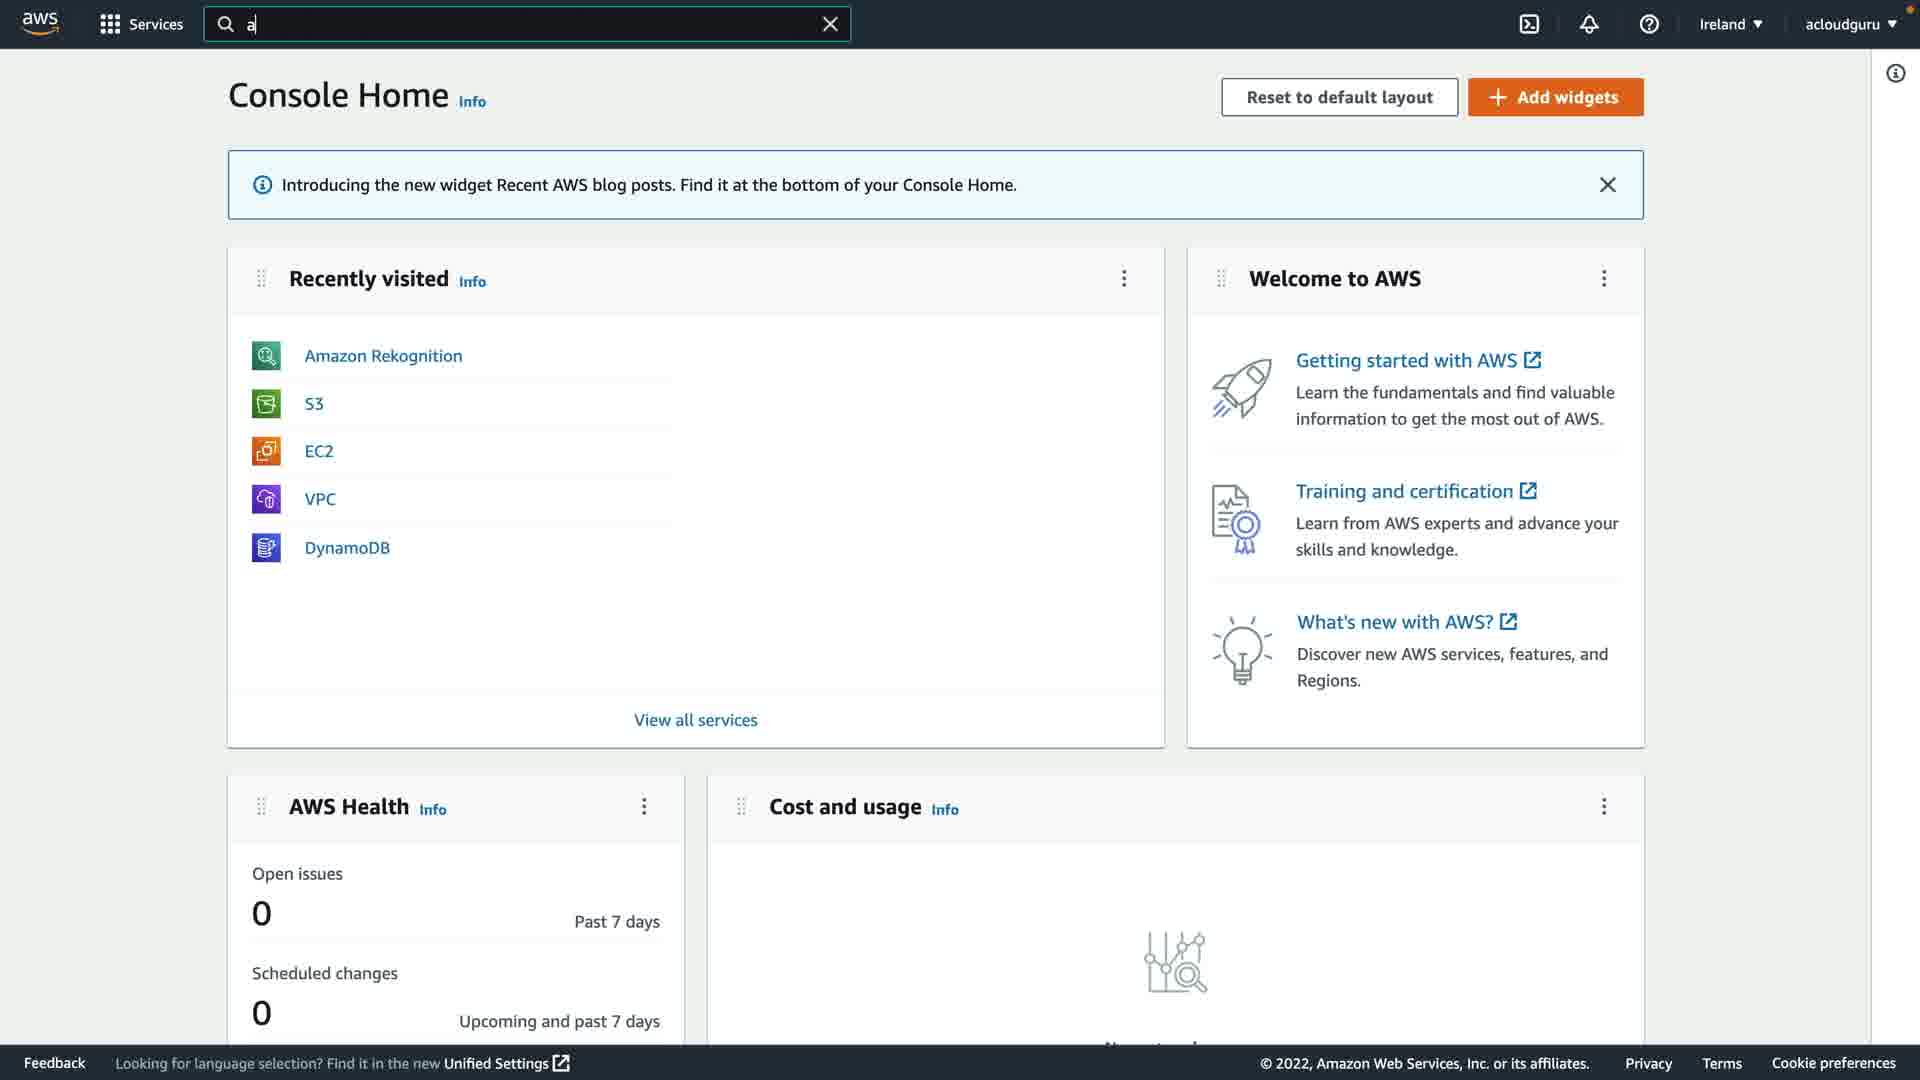The width and height of the screenshot is (1920, 1080).
Task: Open AWS Health widget options menu
Action: (644, 807)
